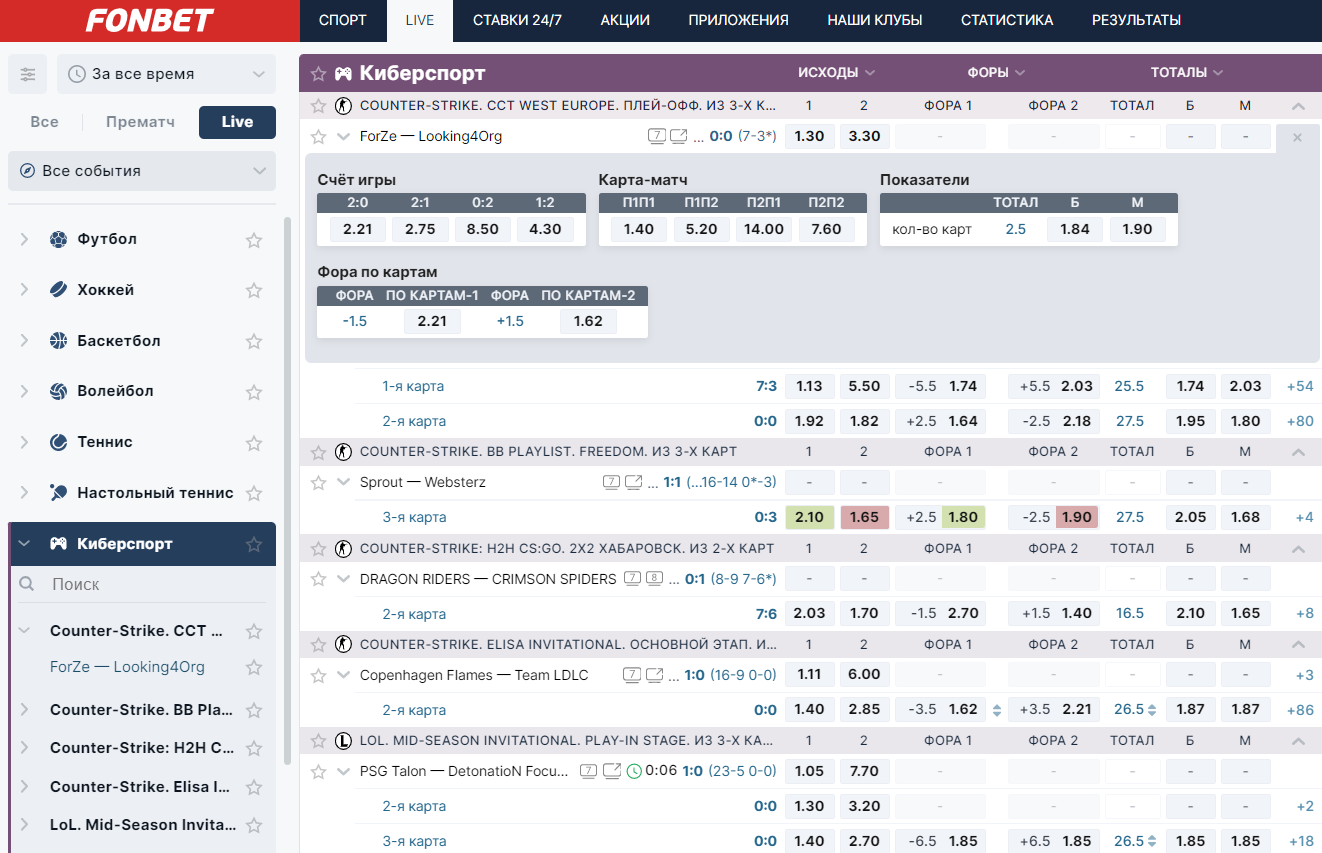Image resolution: width=1322 pixels, height=853 pixels.
Task: Open the СТАВКИ 24/7 top tab
Action: pos(517,20)
